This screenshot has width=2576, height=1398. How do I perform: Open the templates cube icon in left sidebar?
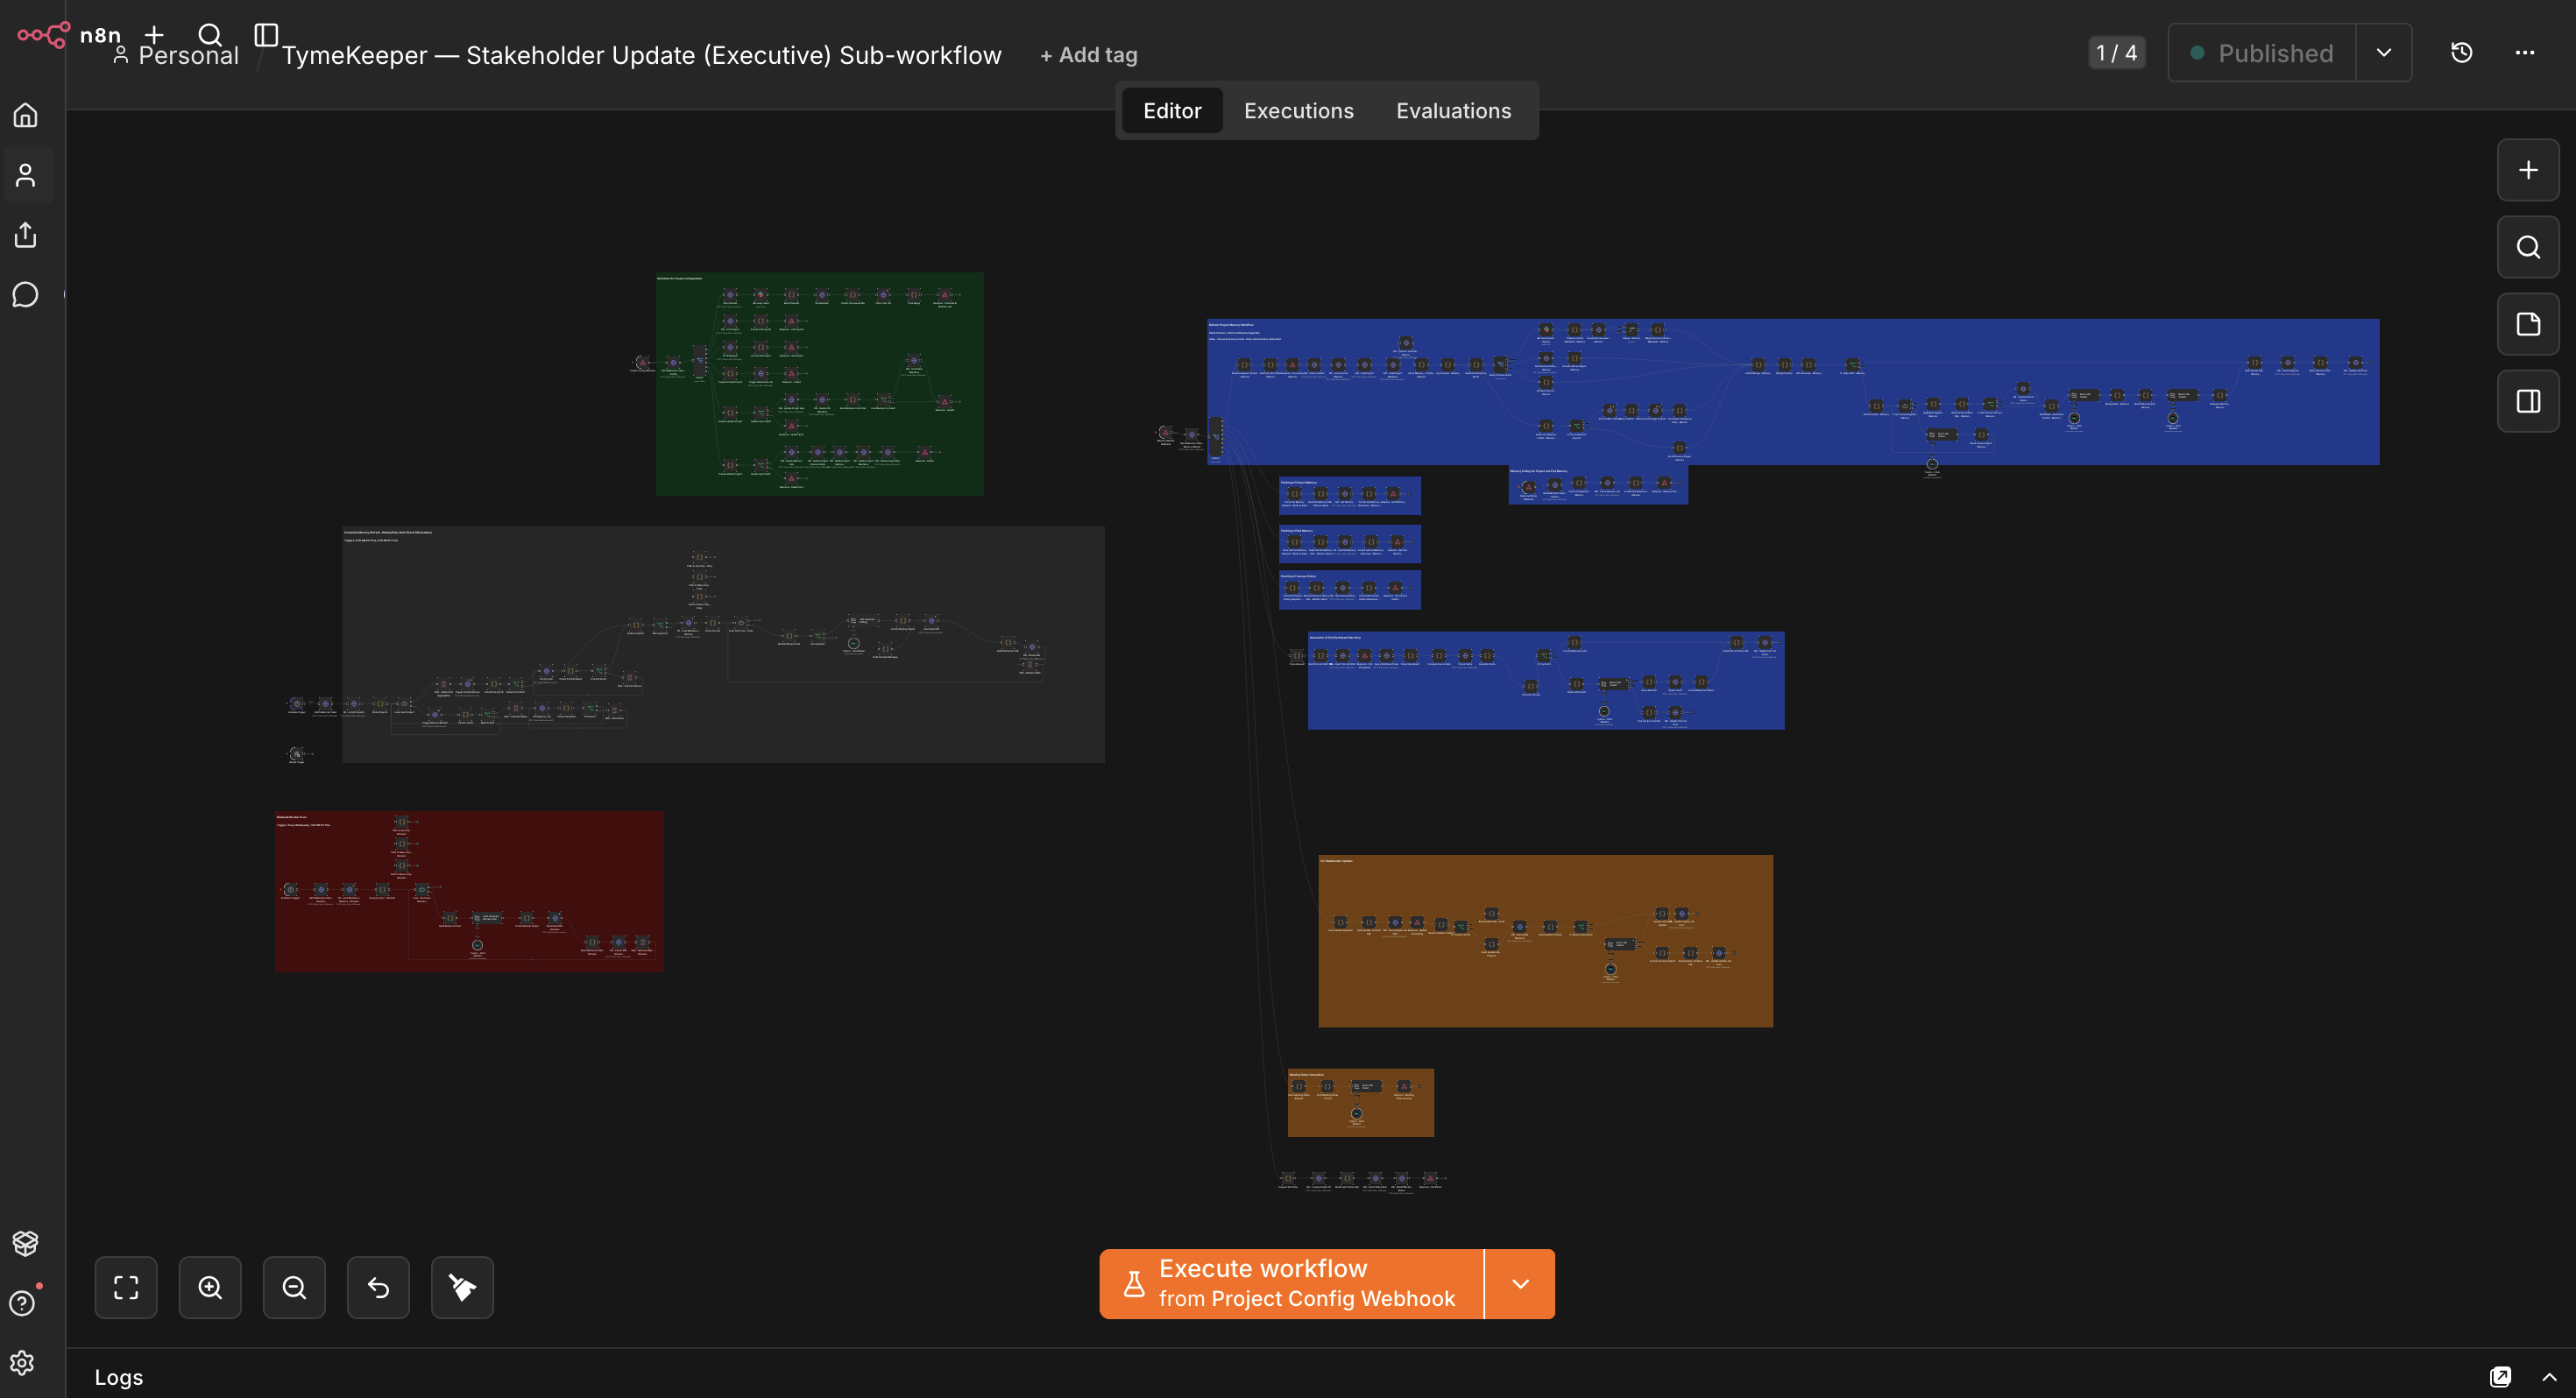click(x=26, y=1243)
